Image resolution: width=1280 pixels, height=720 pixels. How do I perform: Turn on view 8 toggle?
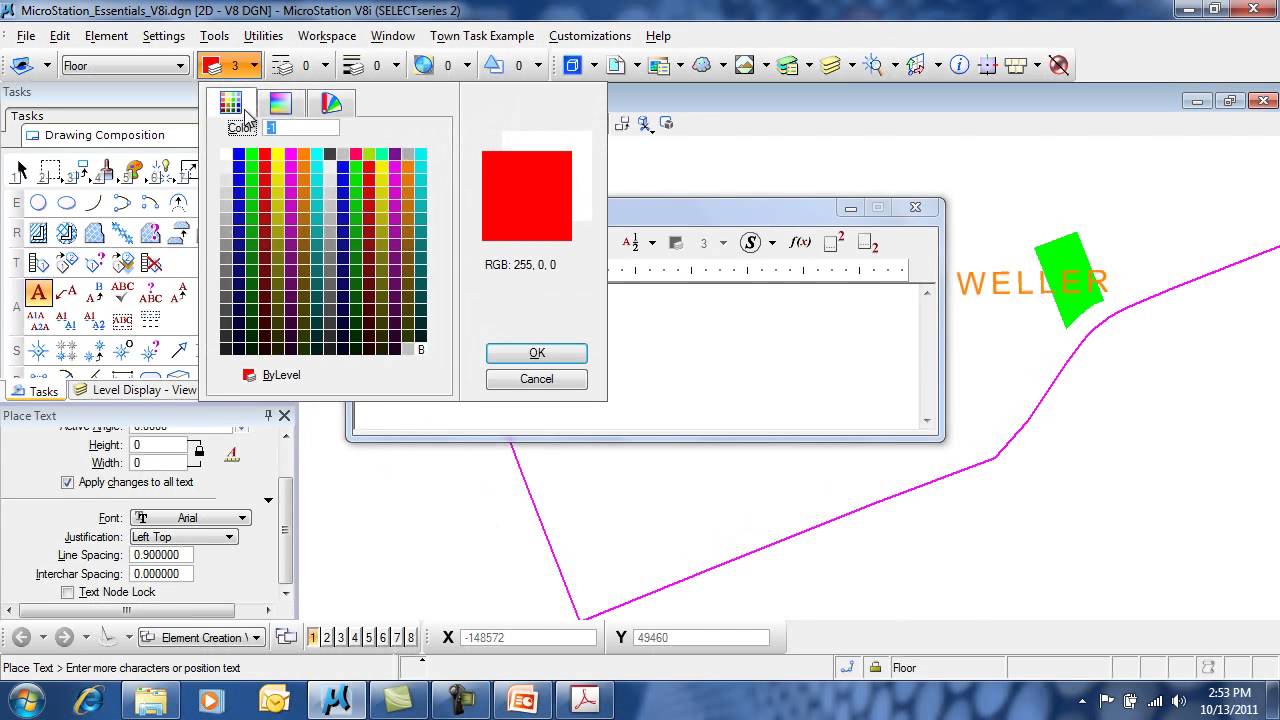pyautogui.click(x=411, y=637)
